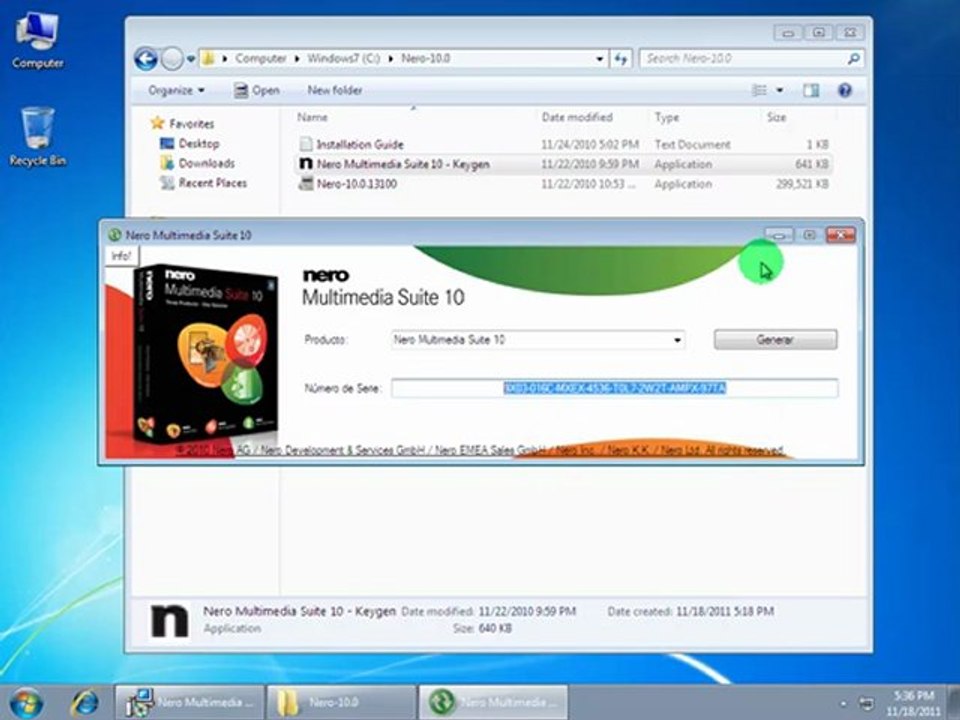The height and width of the screenshot is (720, 960).
Task: Launch Internet Explorer from the taskbar
Action: [84, 702]
